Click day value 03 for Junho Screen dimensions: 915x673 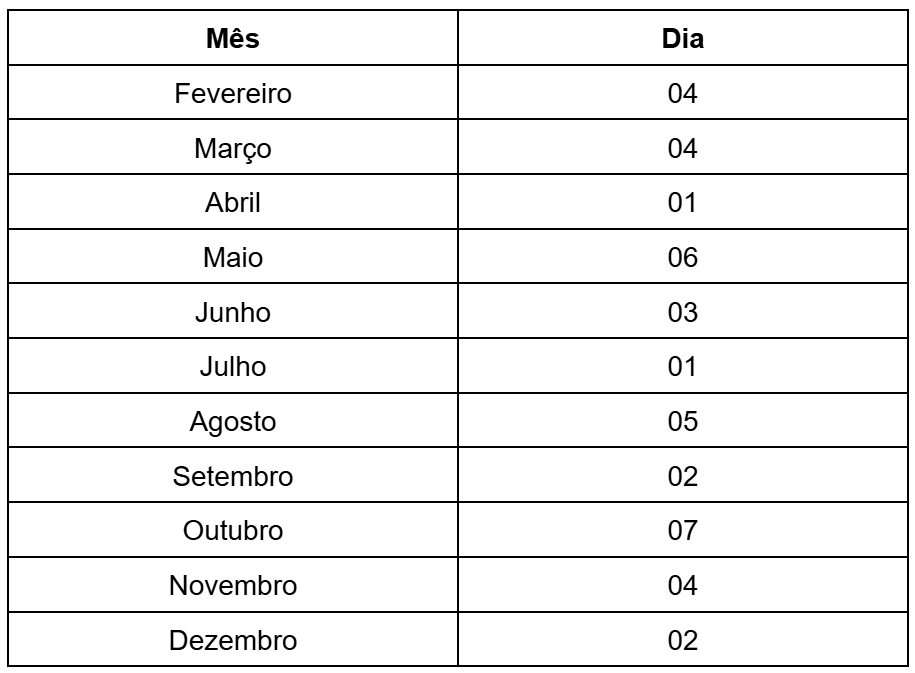[x=682, y=313]
